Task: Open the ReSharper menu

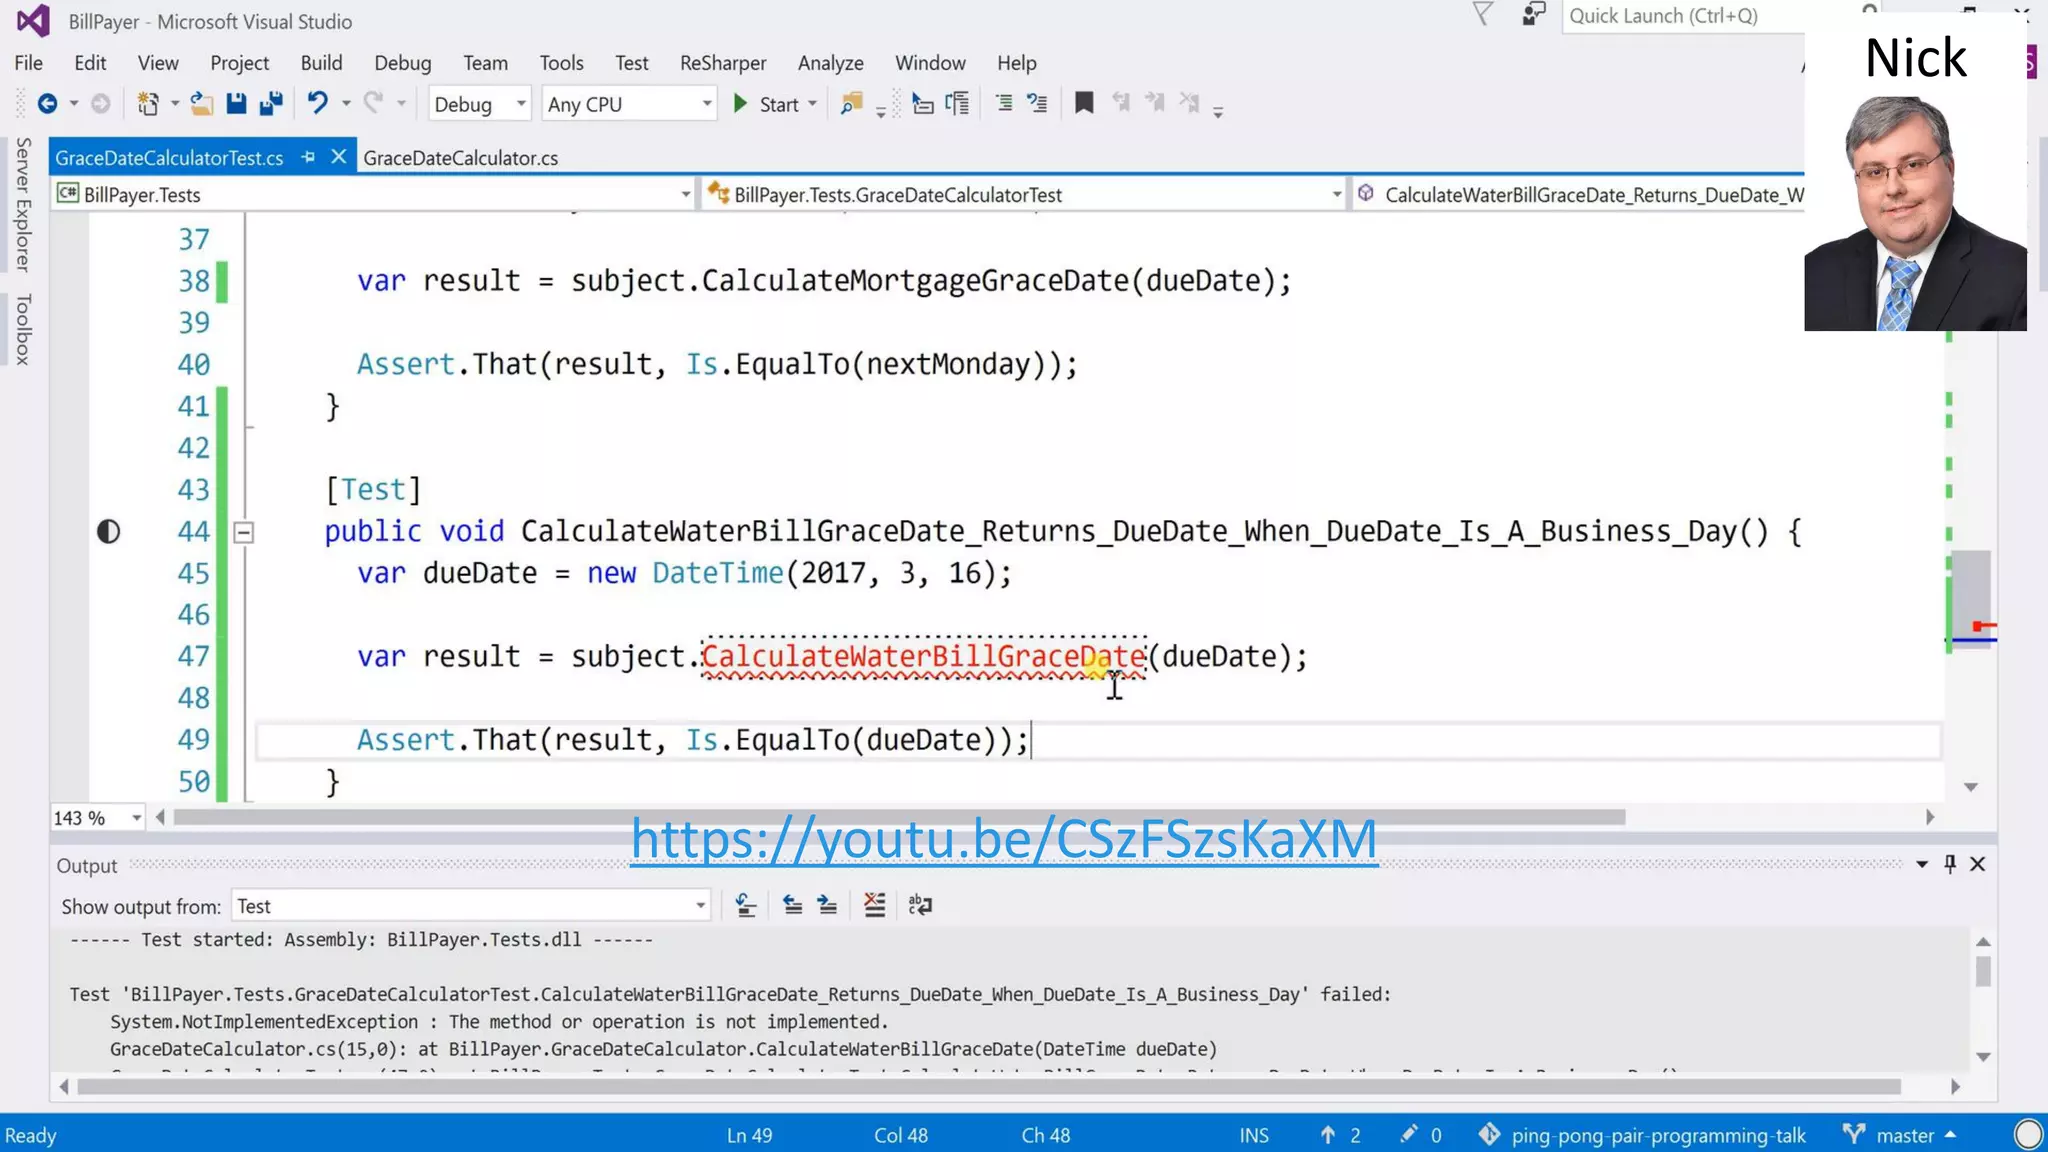Action: coord(722,63)
